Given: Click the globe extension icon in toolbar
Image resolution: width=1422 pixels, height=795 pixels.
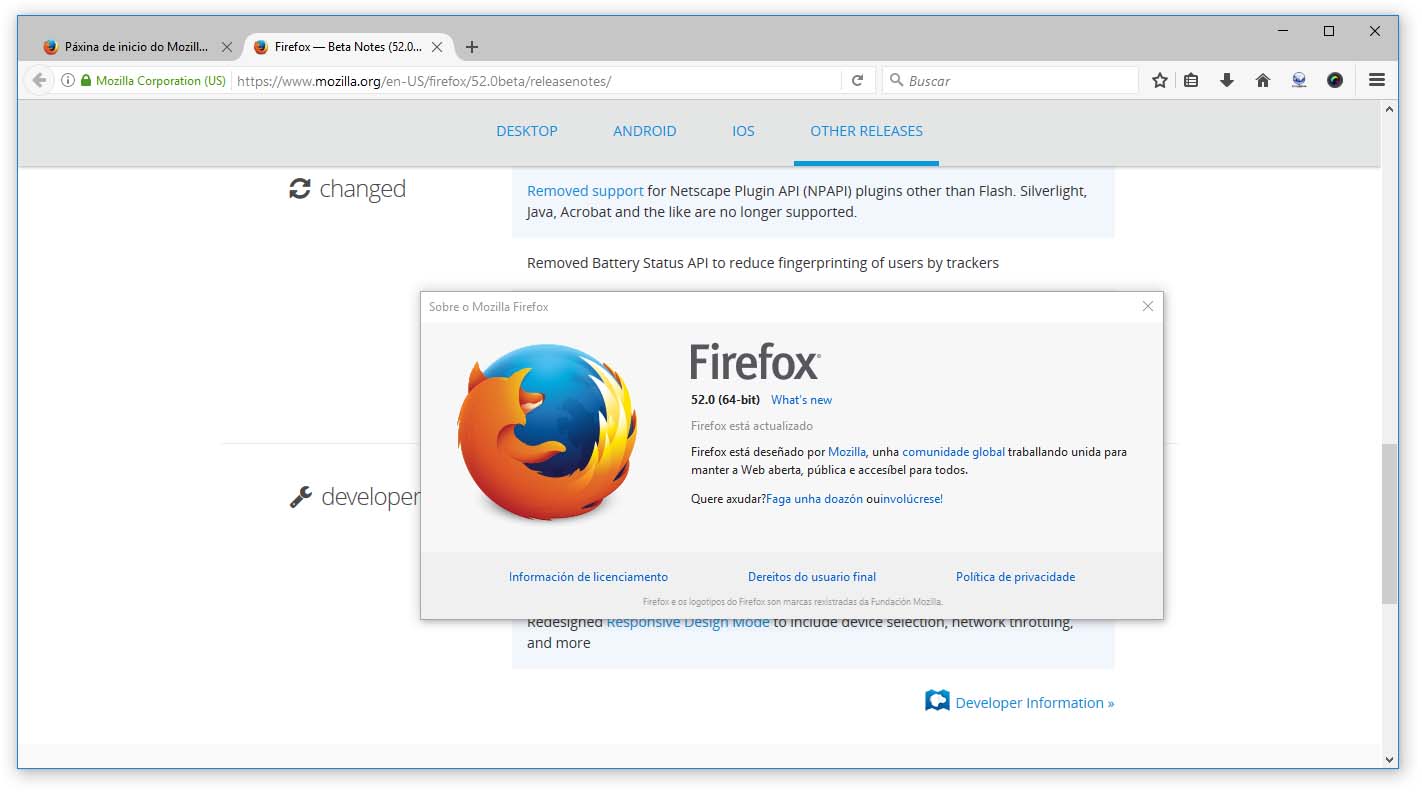Looking at the screenshot, I should pos(1299,81).
